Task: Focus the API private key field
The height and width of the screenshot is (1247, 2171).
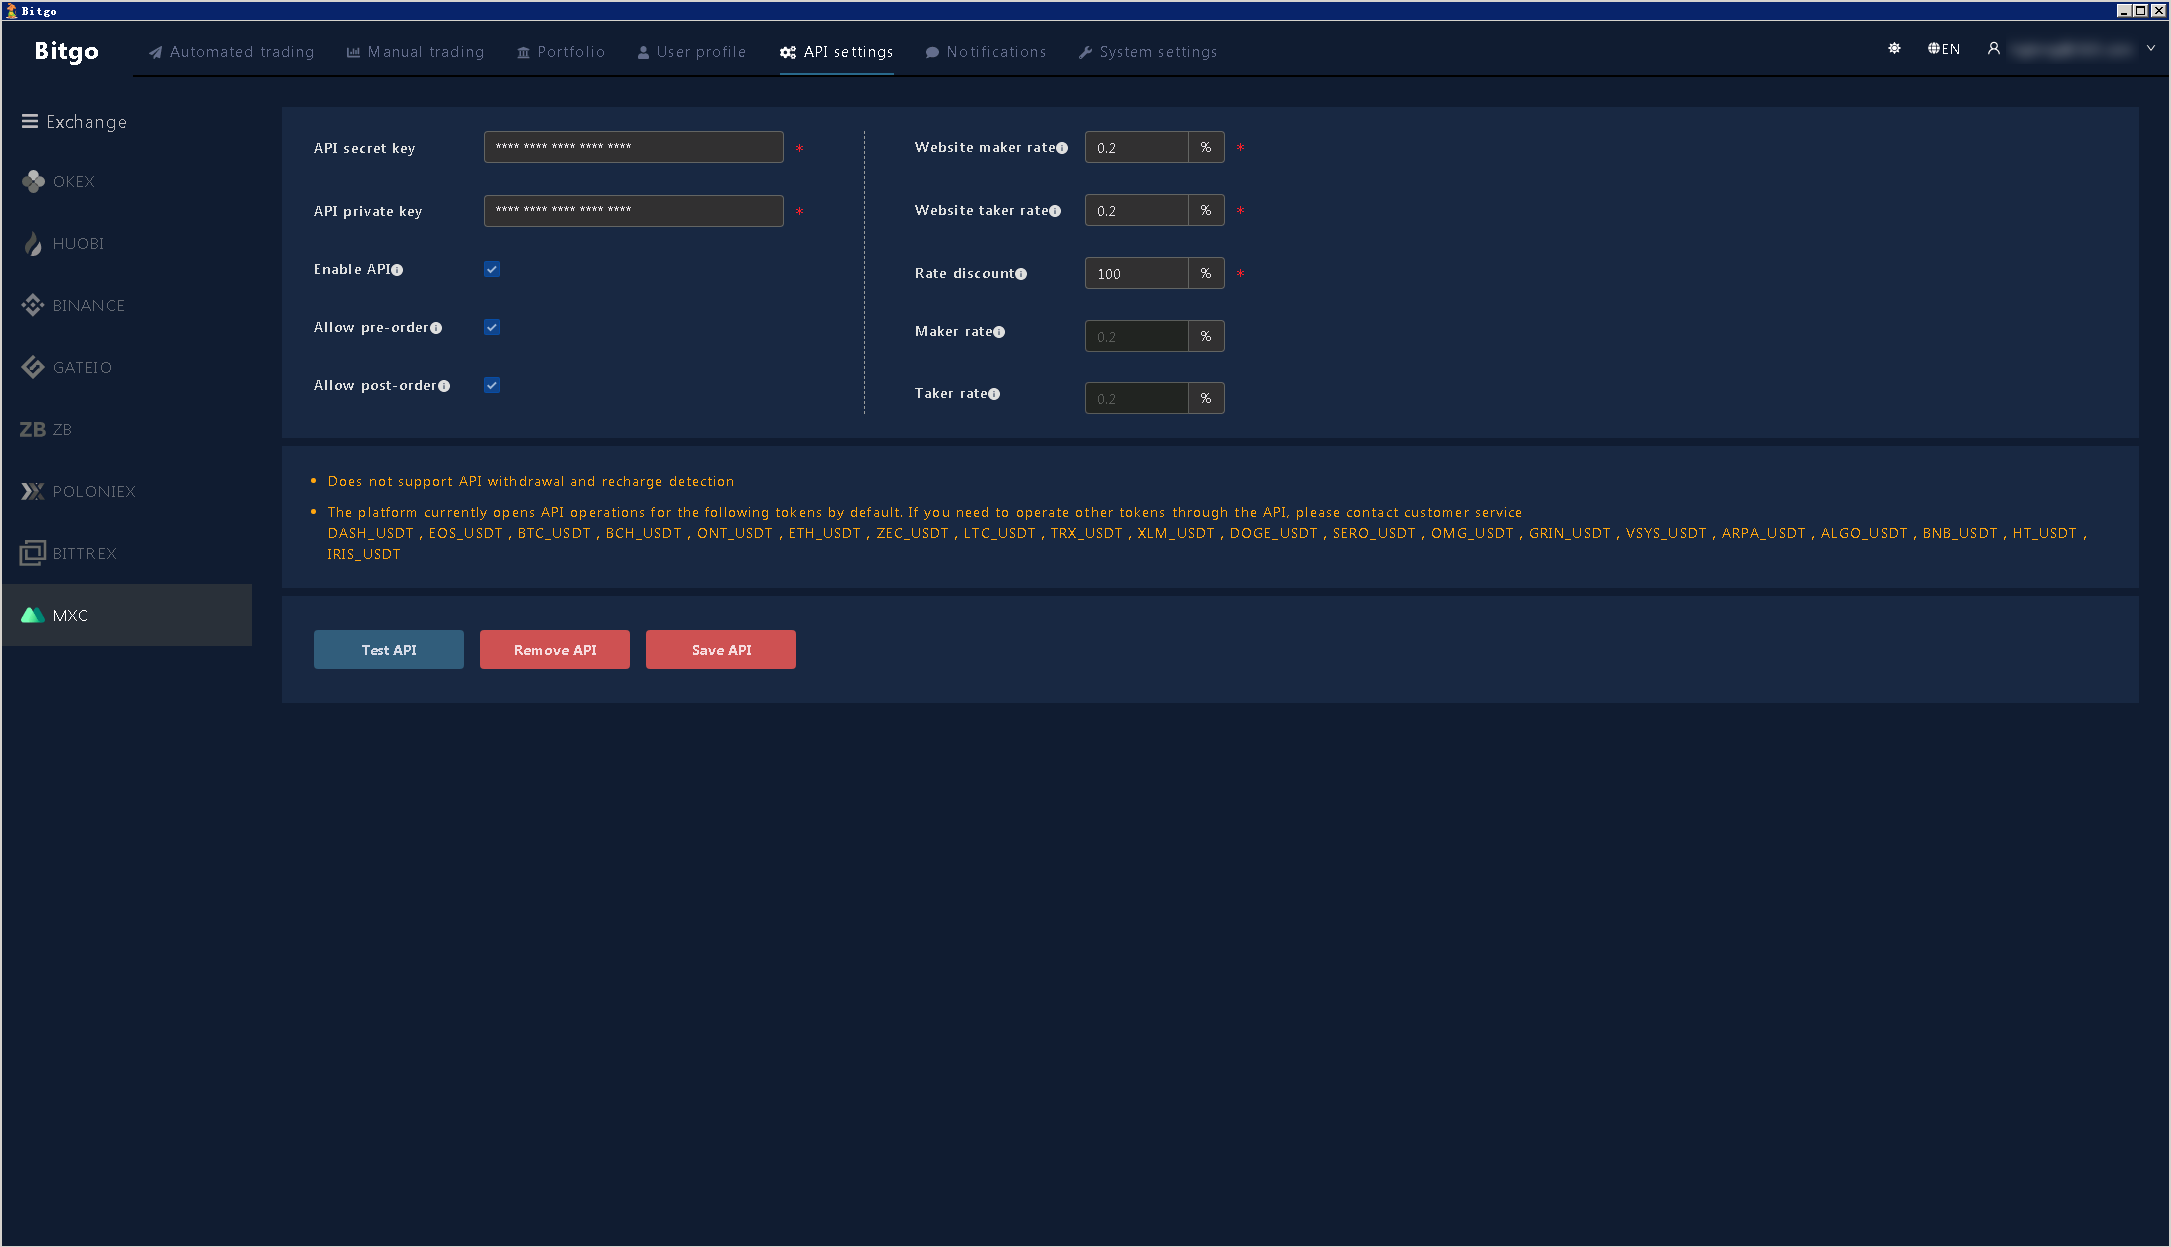Action: (x=634, y=210)
